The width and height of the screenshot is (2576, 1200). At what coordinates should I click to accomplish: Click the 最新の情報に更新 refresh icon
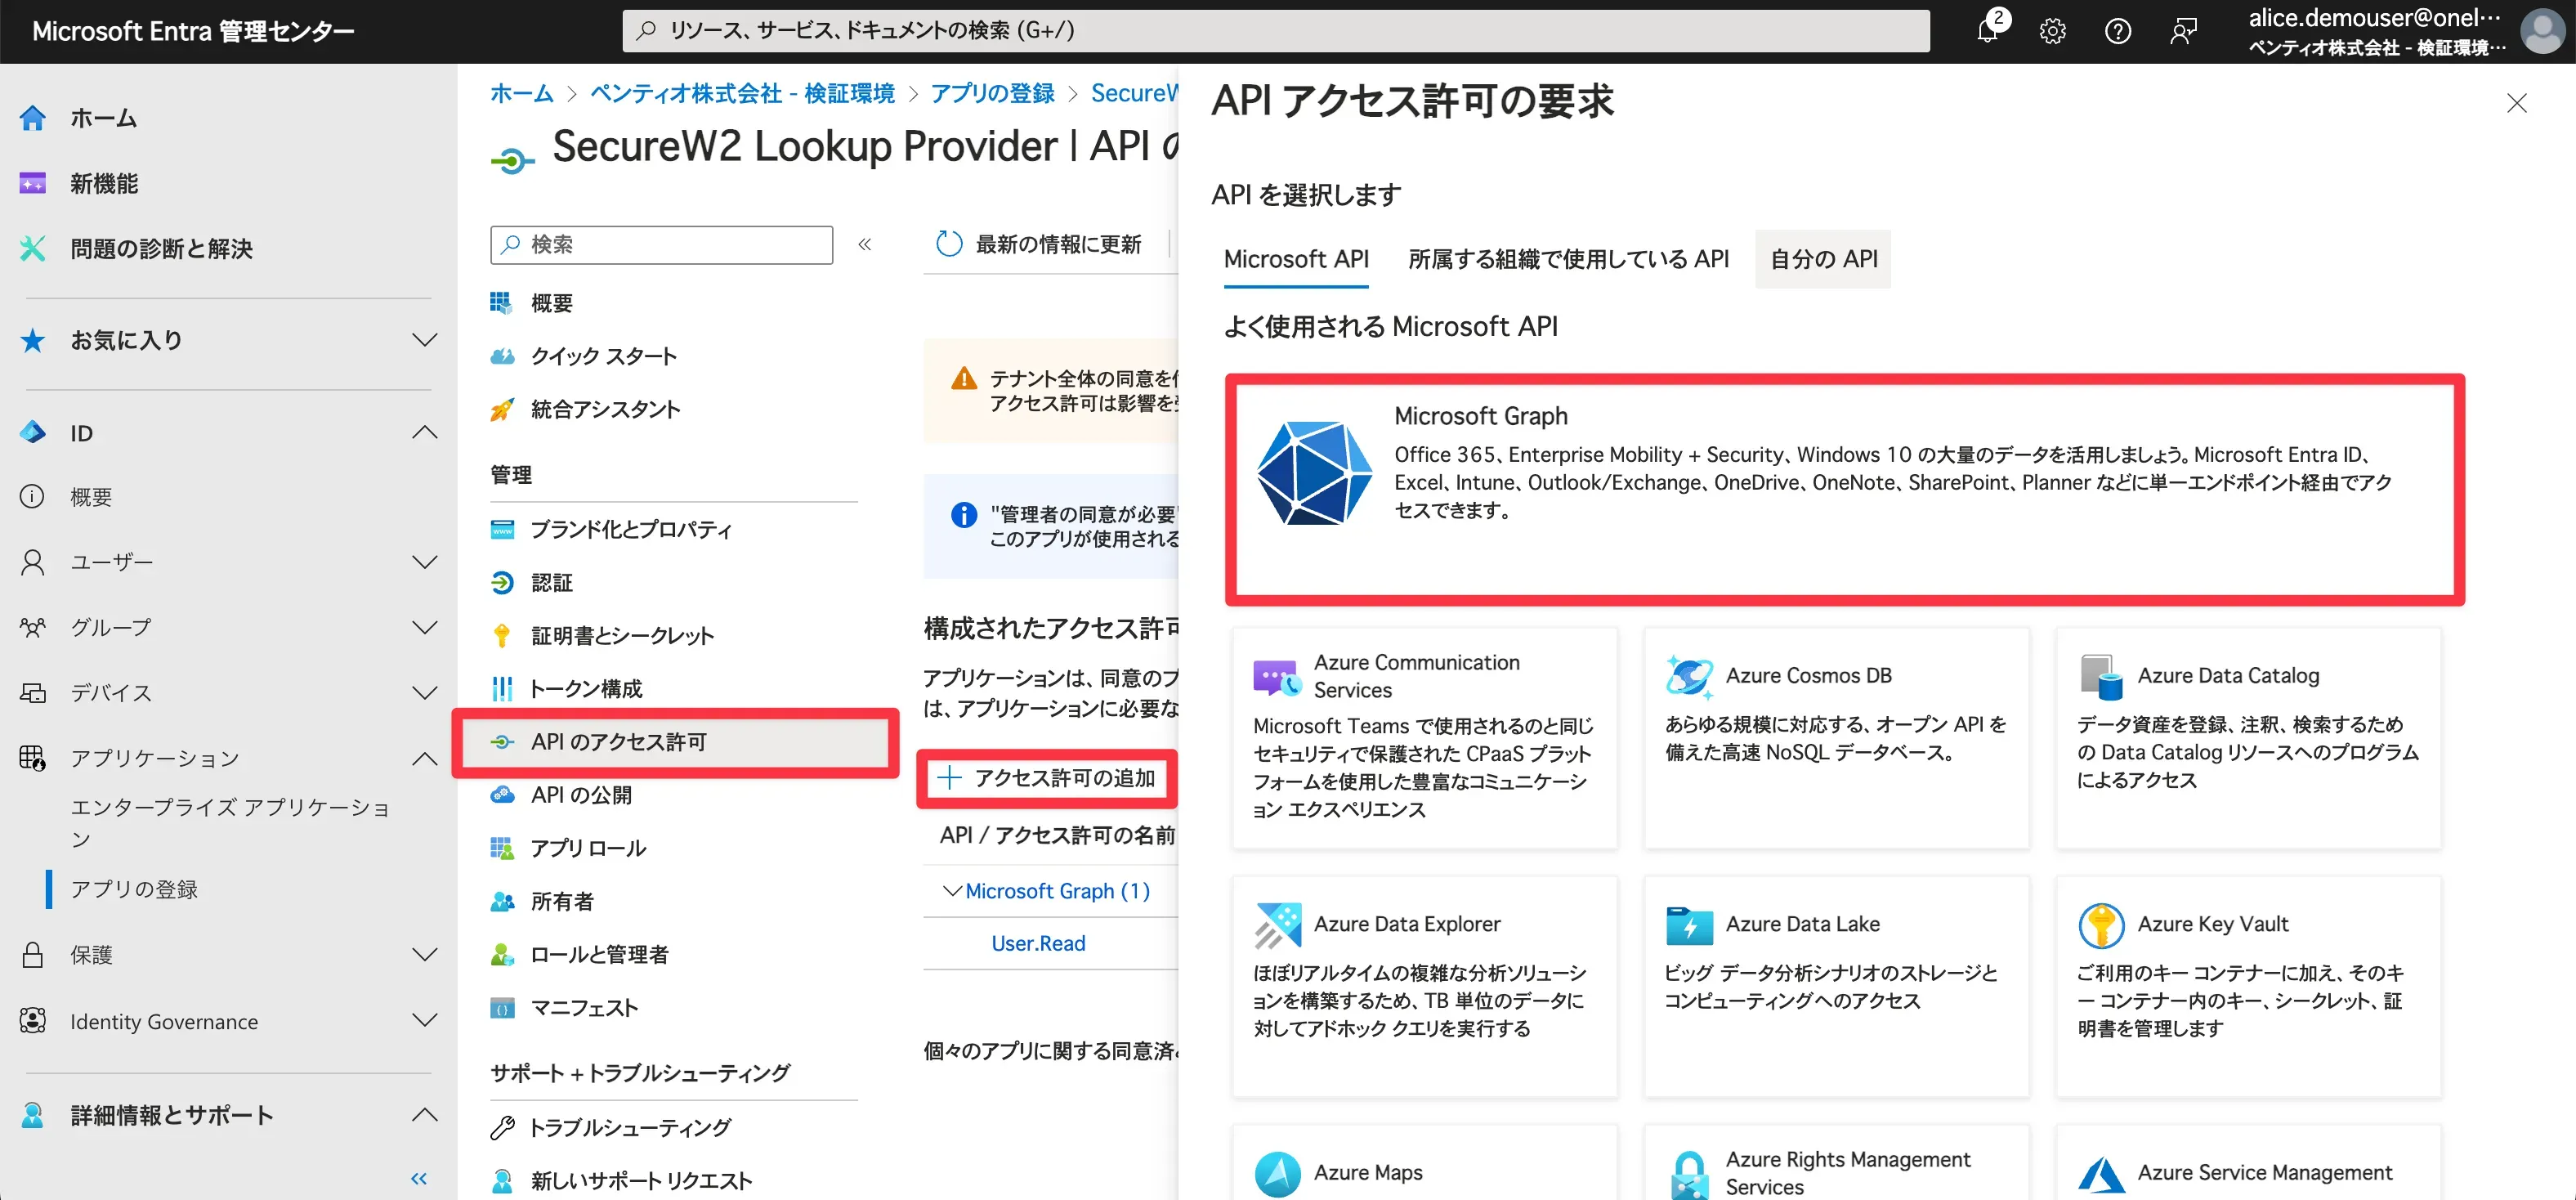948,244
